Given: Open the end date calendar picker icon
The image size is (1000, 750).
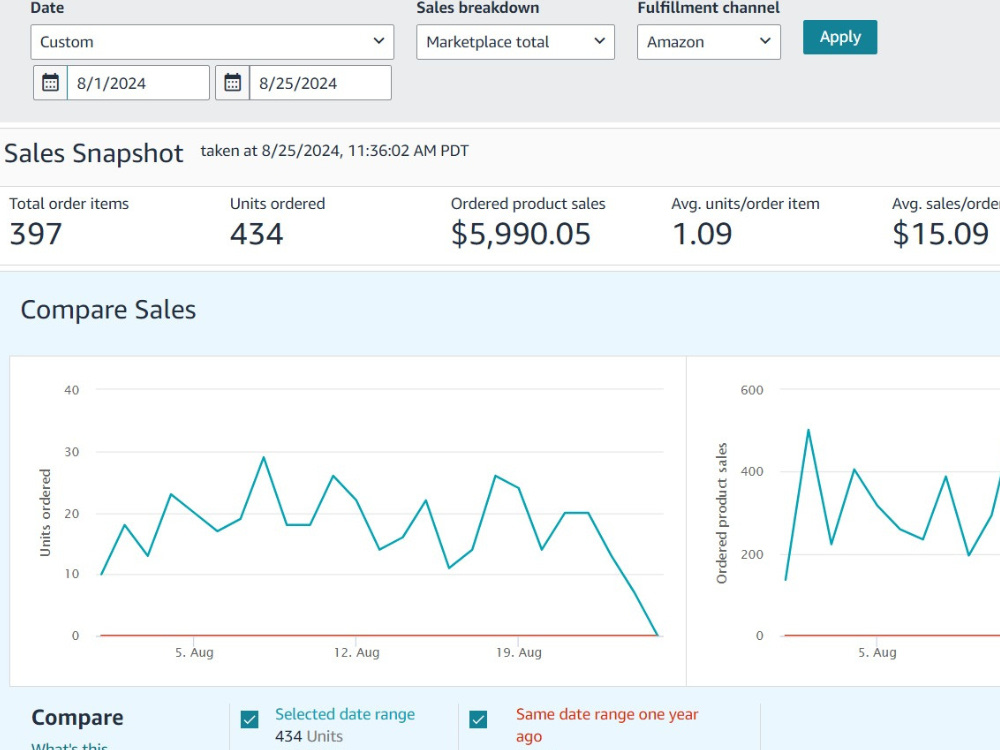Looking at the screenshot, I should (233, 83).
